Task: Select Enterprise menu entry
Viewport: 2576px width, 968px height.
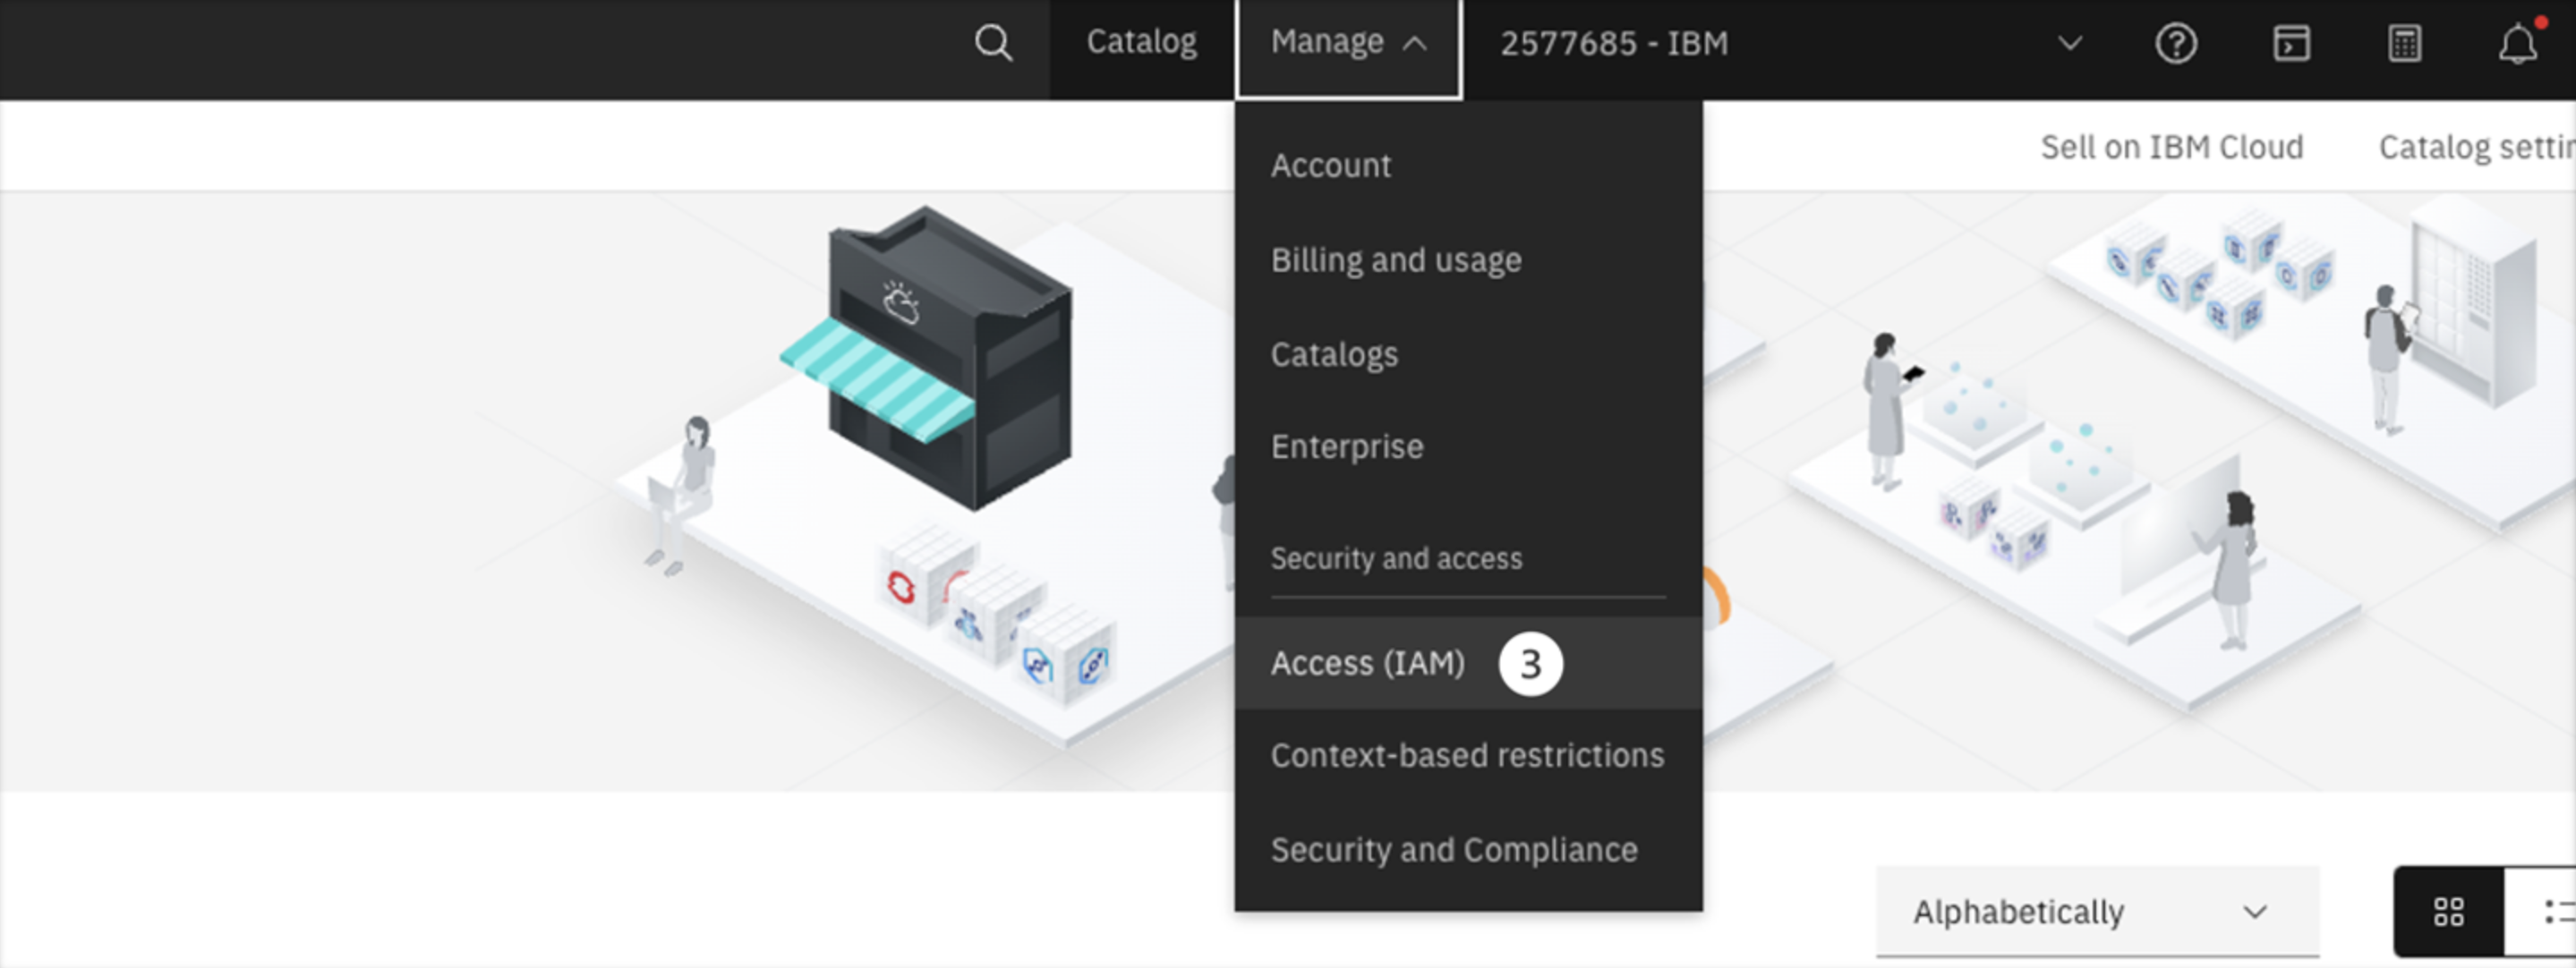Action: [x=1346, y=446]
